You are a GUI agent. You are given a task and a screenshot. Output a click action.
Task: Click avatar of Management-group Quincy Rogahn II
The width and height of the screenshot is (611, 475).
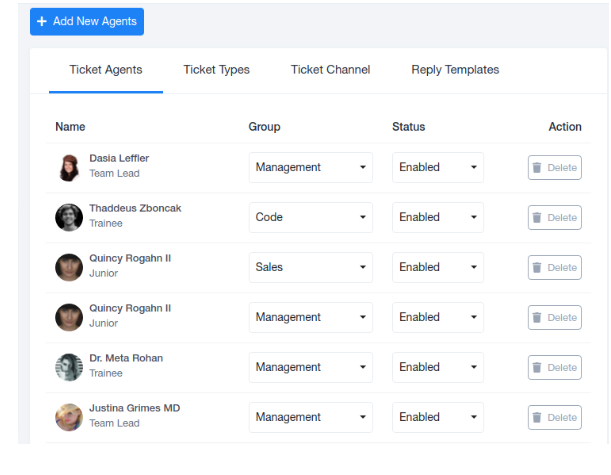(69, 317)
